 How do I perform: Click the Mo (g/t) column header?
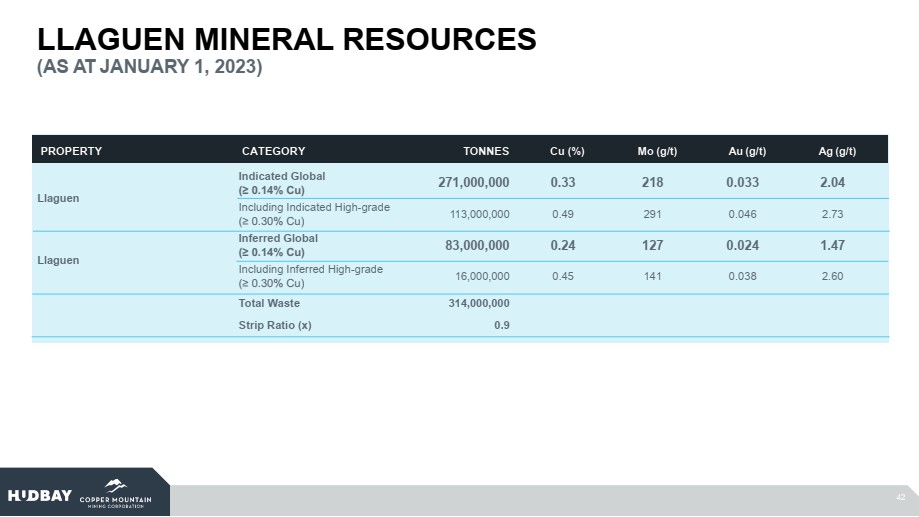[x=657, y=151]
